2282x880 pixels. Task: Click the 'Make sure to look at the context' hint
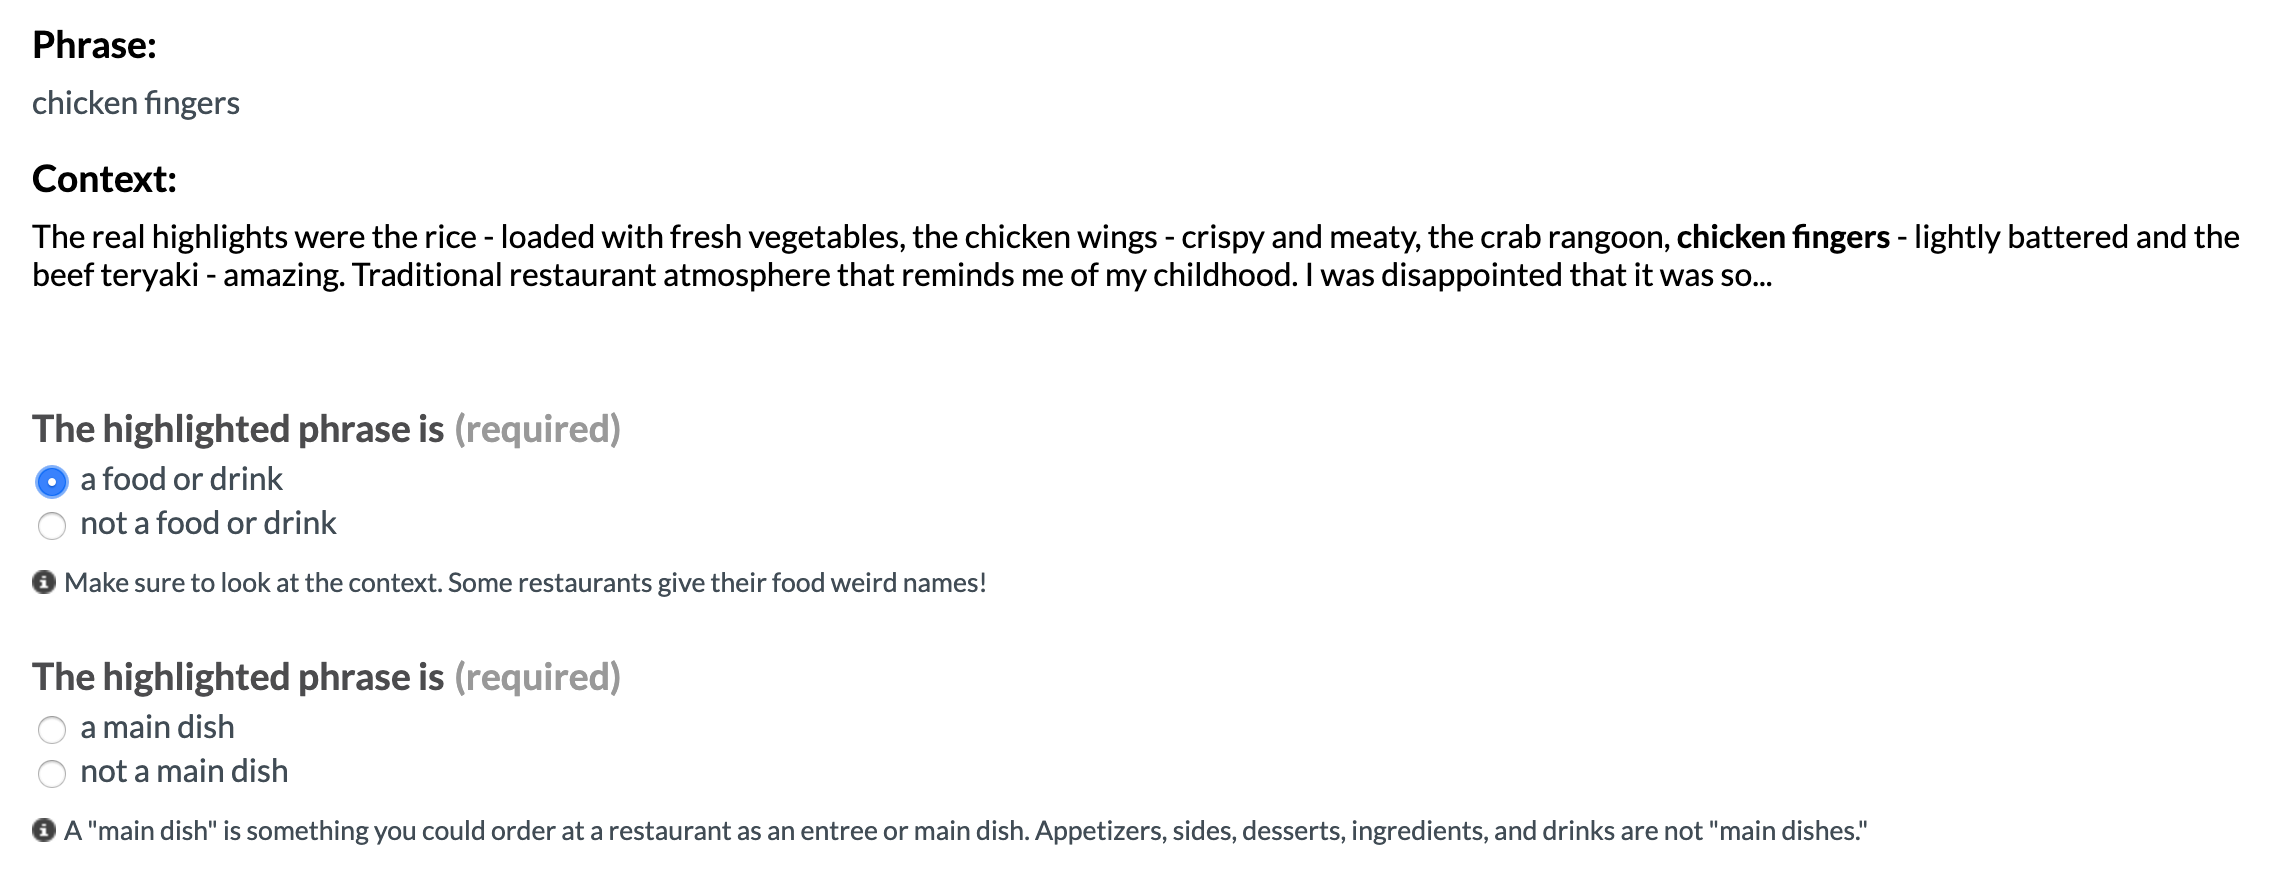click(x=525, y=583)
